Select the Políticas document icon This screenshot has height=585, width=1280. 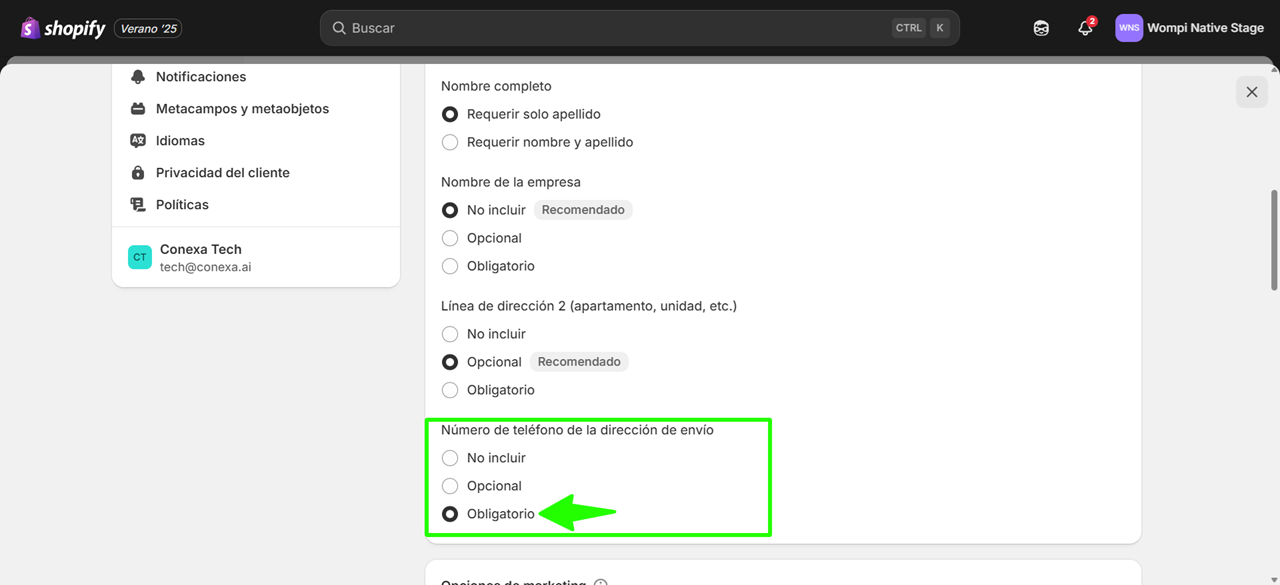136,204
